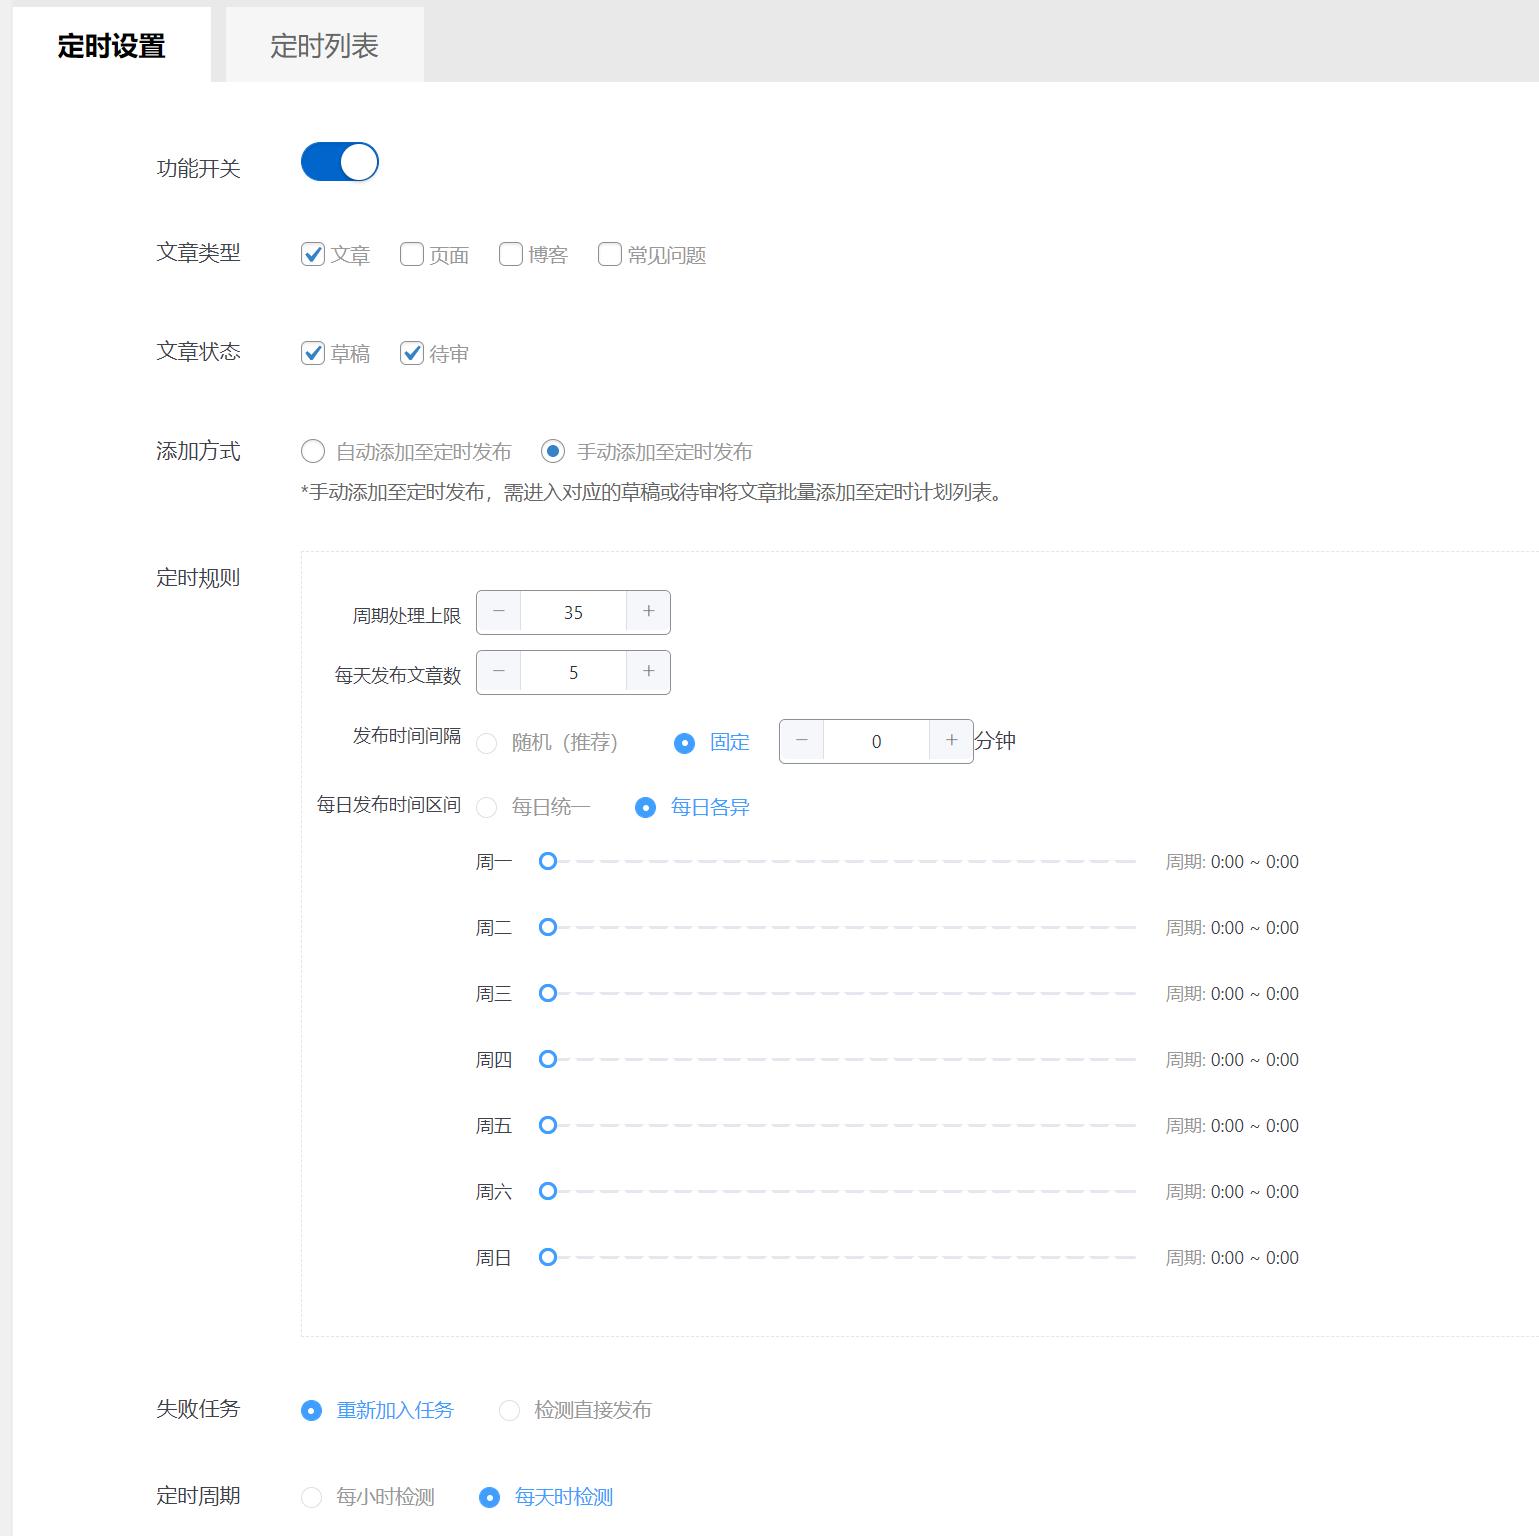The height and width of the screenshot is (1536, 1539).
Task: Check the 常见问题 article type option
Action: [609, 254]
